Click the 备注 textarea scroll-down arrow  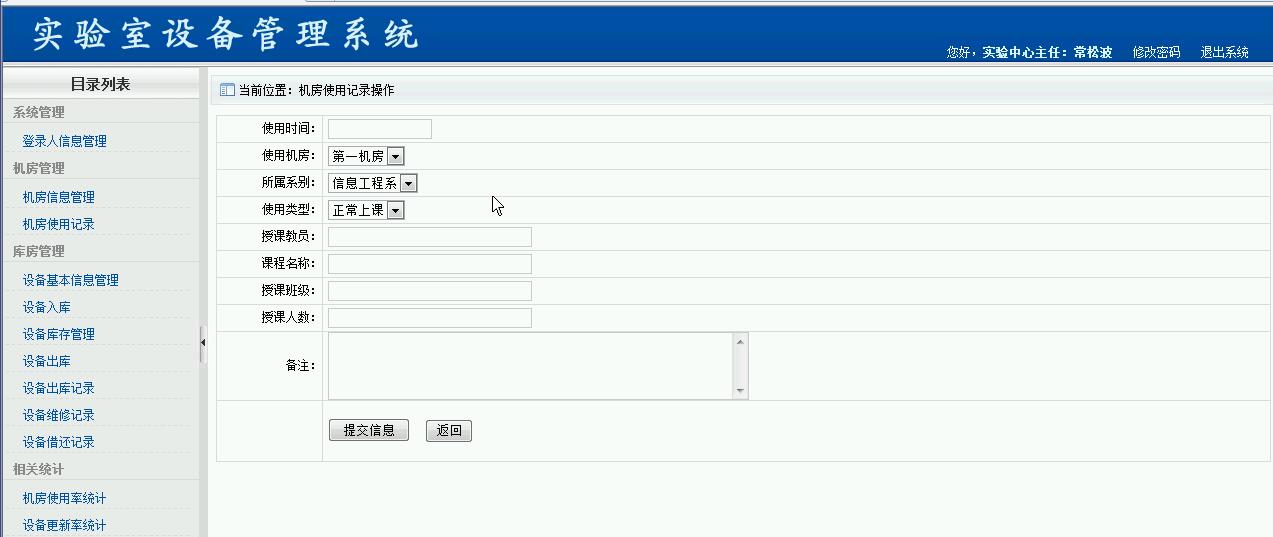pos(740,391)
